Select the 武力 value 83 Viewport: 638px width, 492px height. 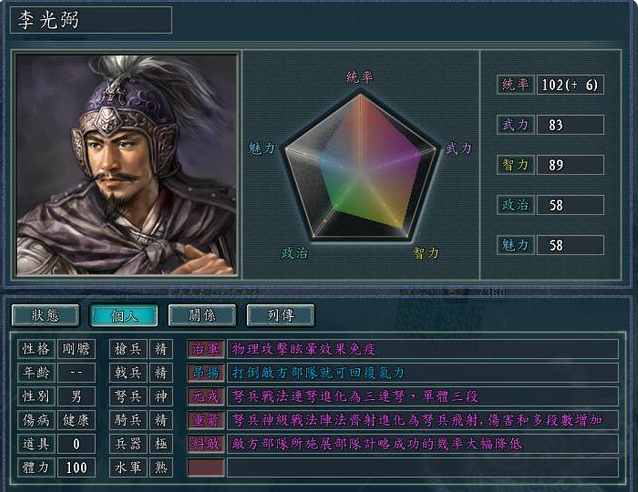click(570, 125)
